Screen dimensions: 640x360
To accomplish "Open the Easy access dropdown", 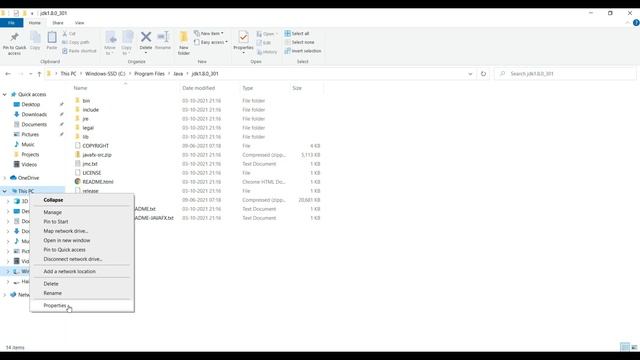I will pos(211,42).
